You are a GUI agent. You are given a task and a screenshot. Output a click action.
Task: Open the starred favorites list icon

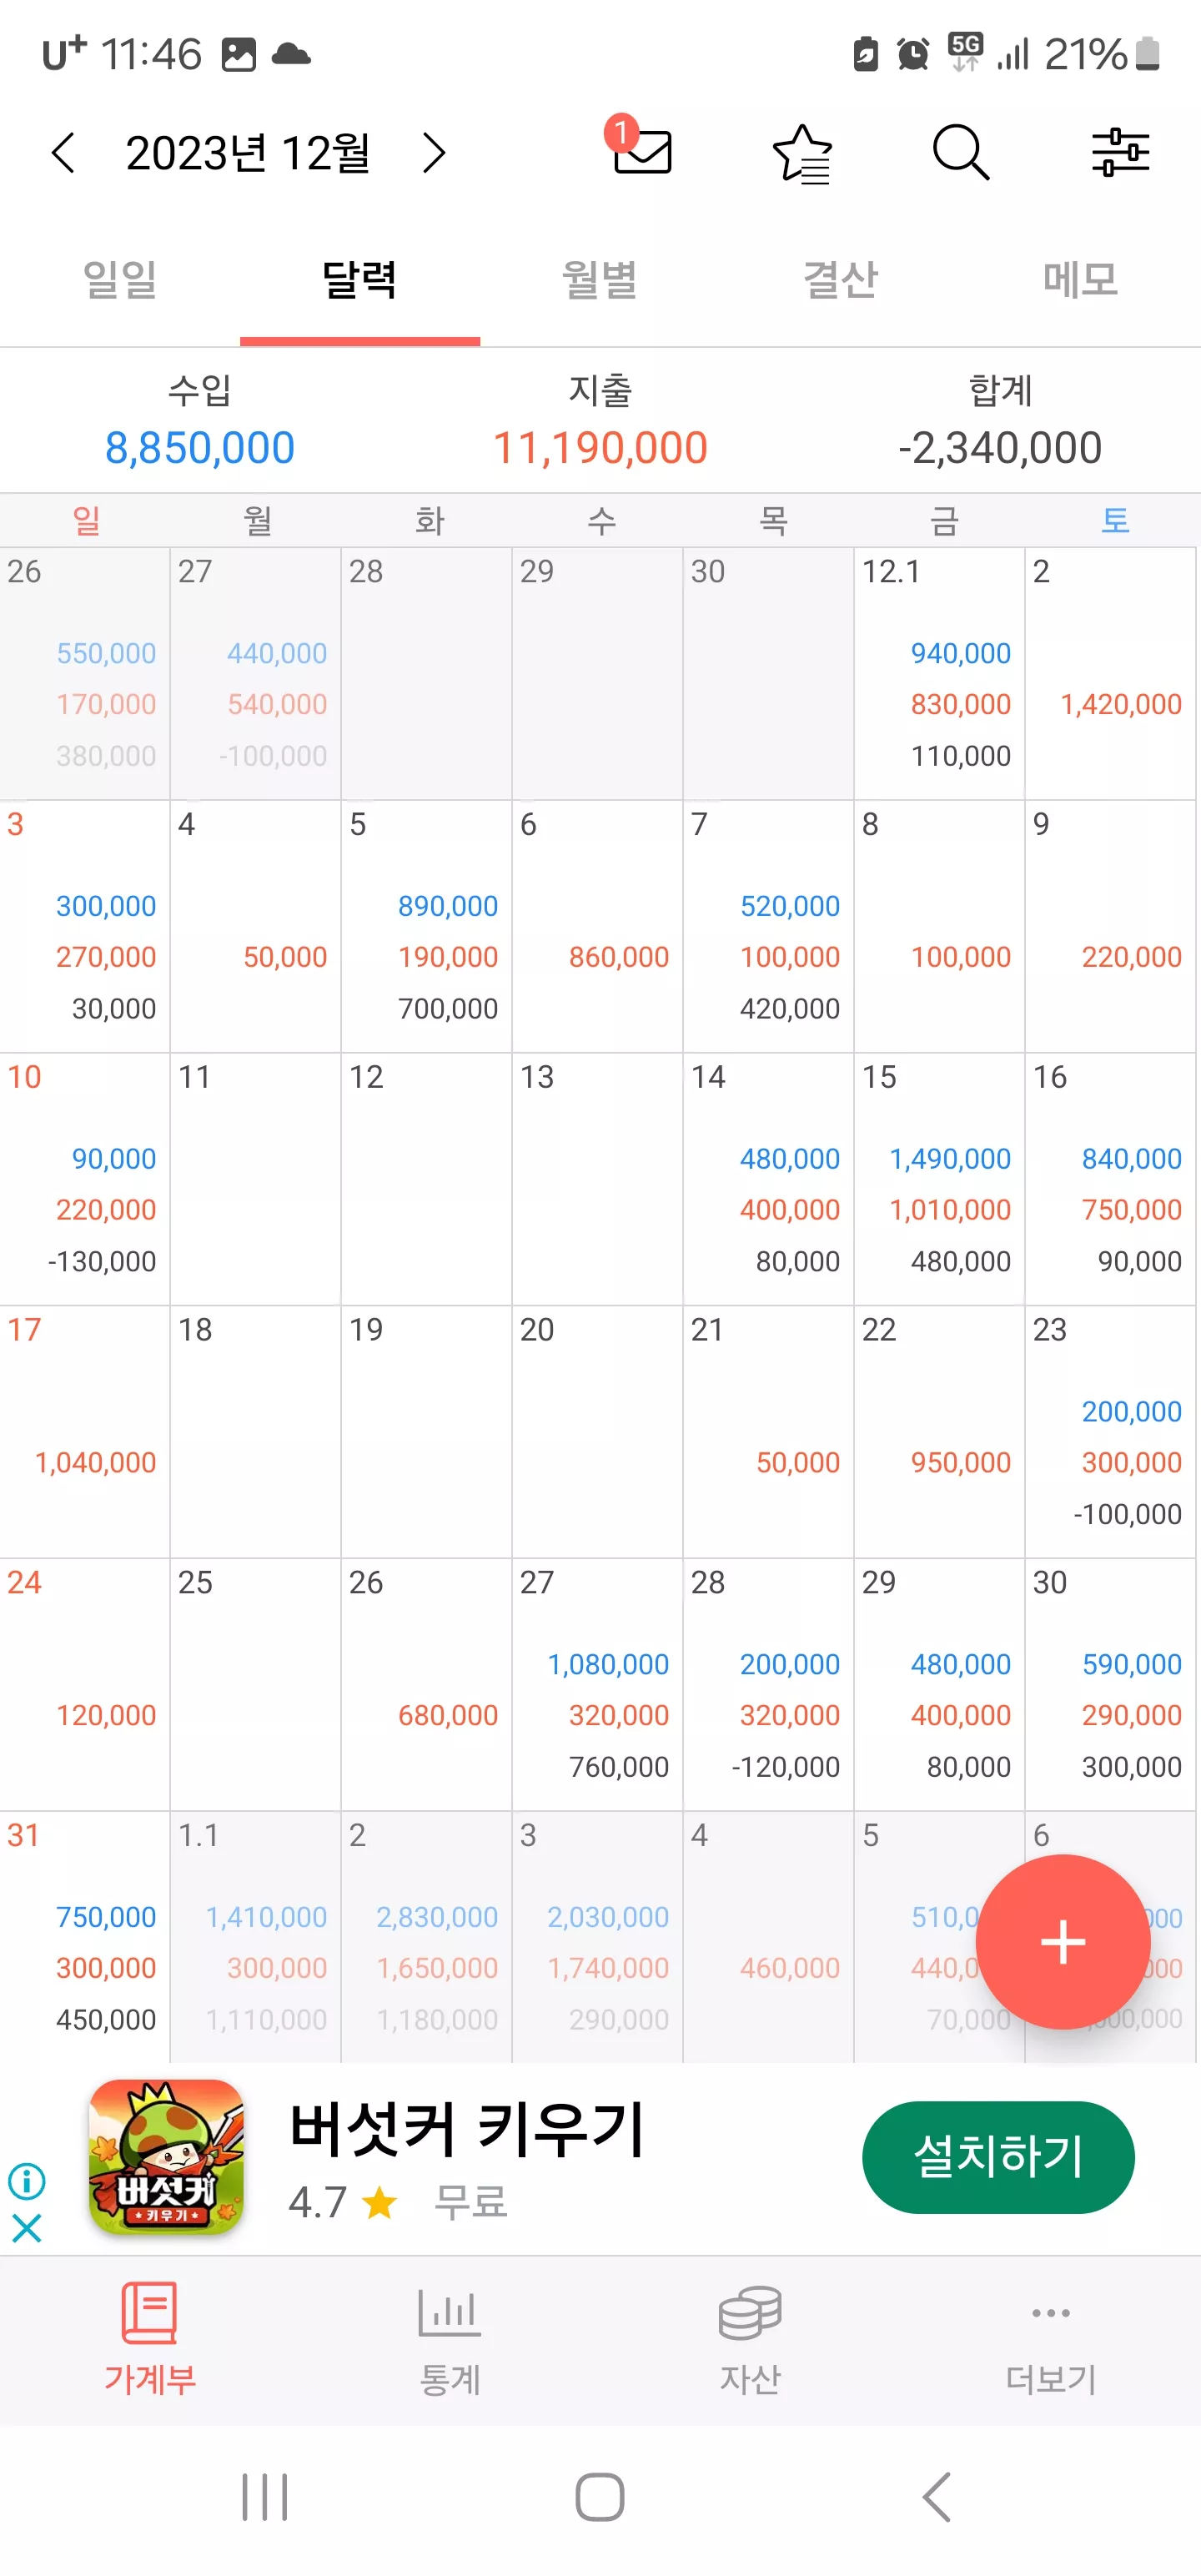(x=802, y=153)
